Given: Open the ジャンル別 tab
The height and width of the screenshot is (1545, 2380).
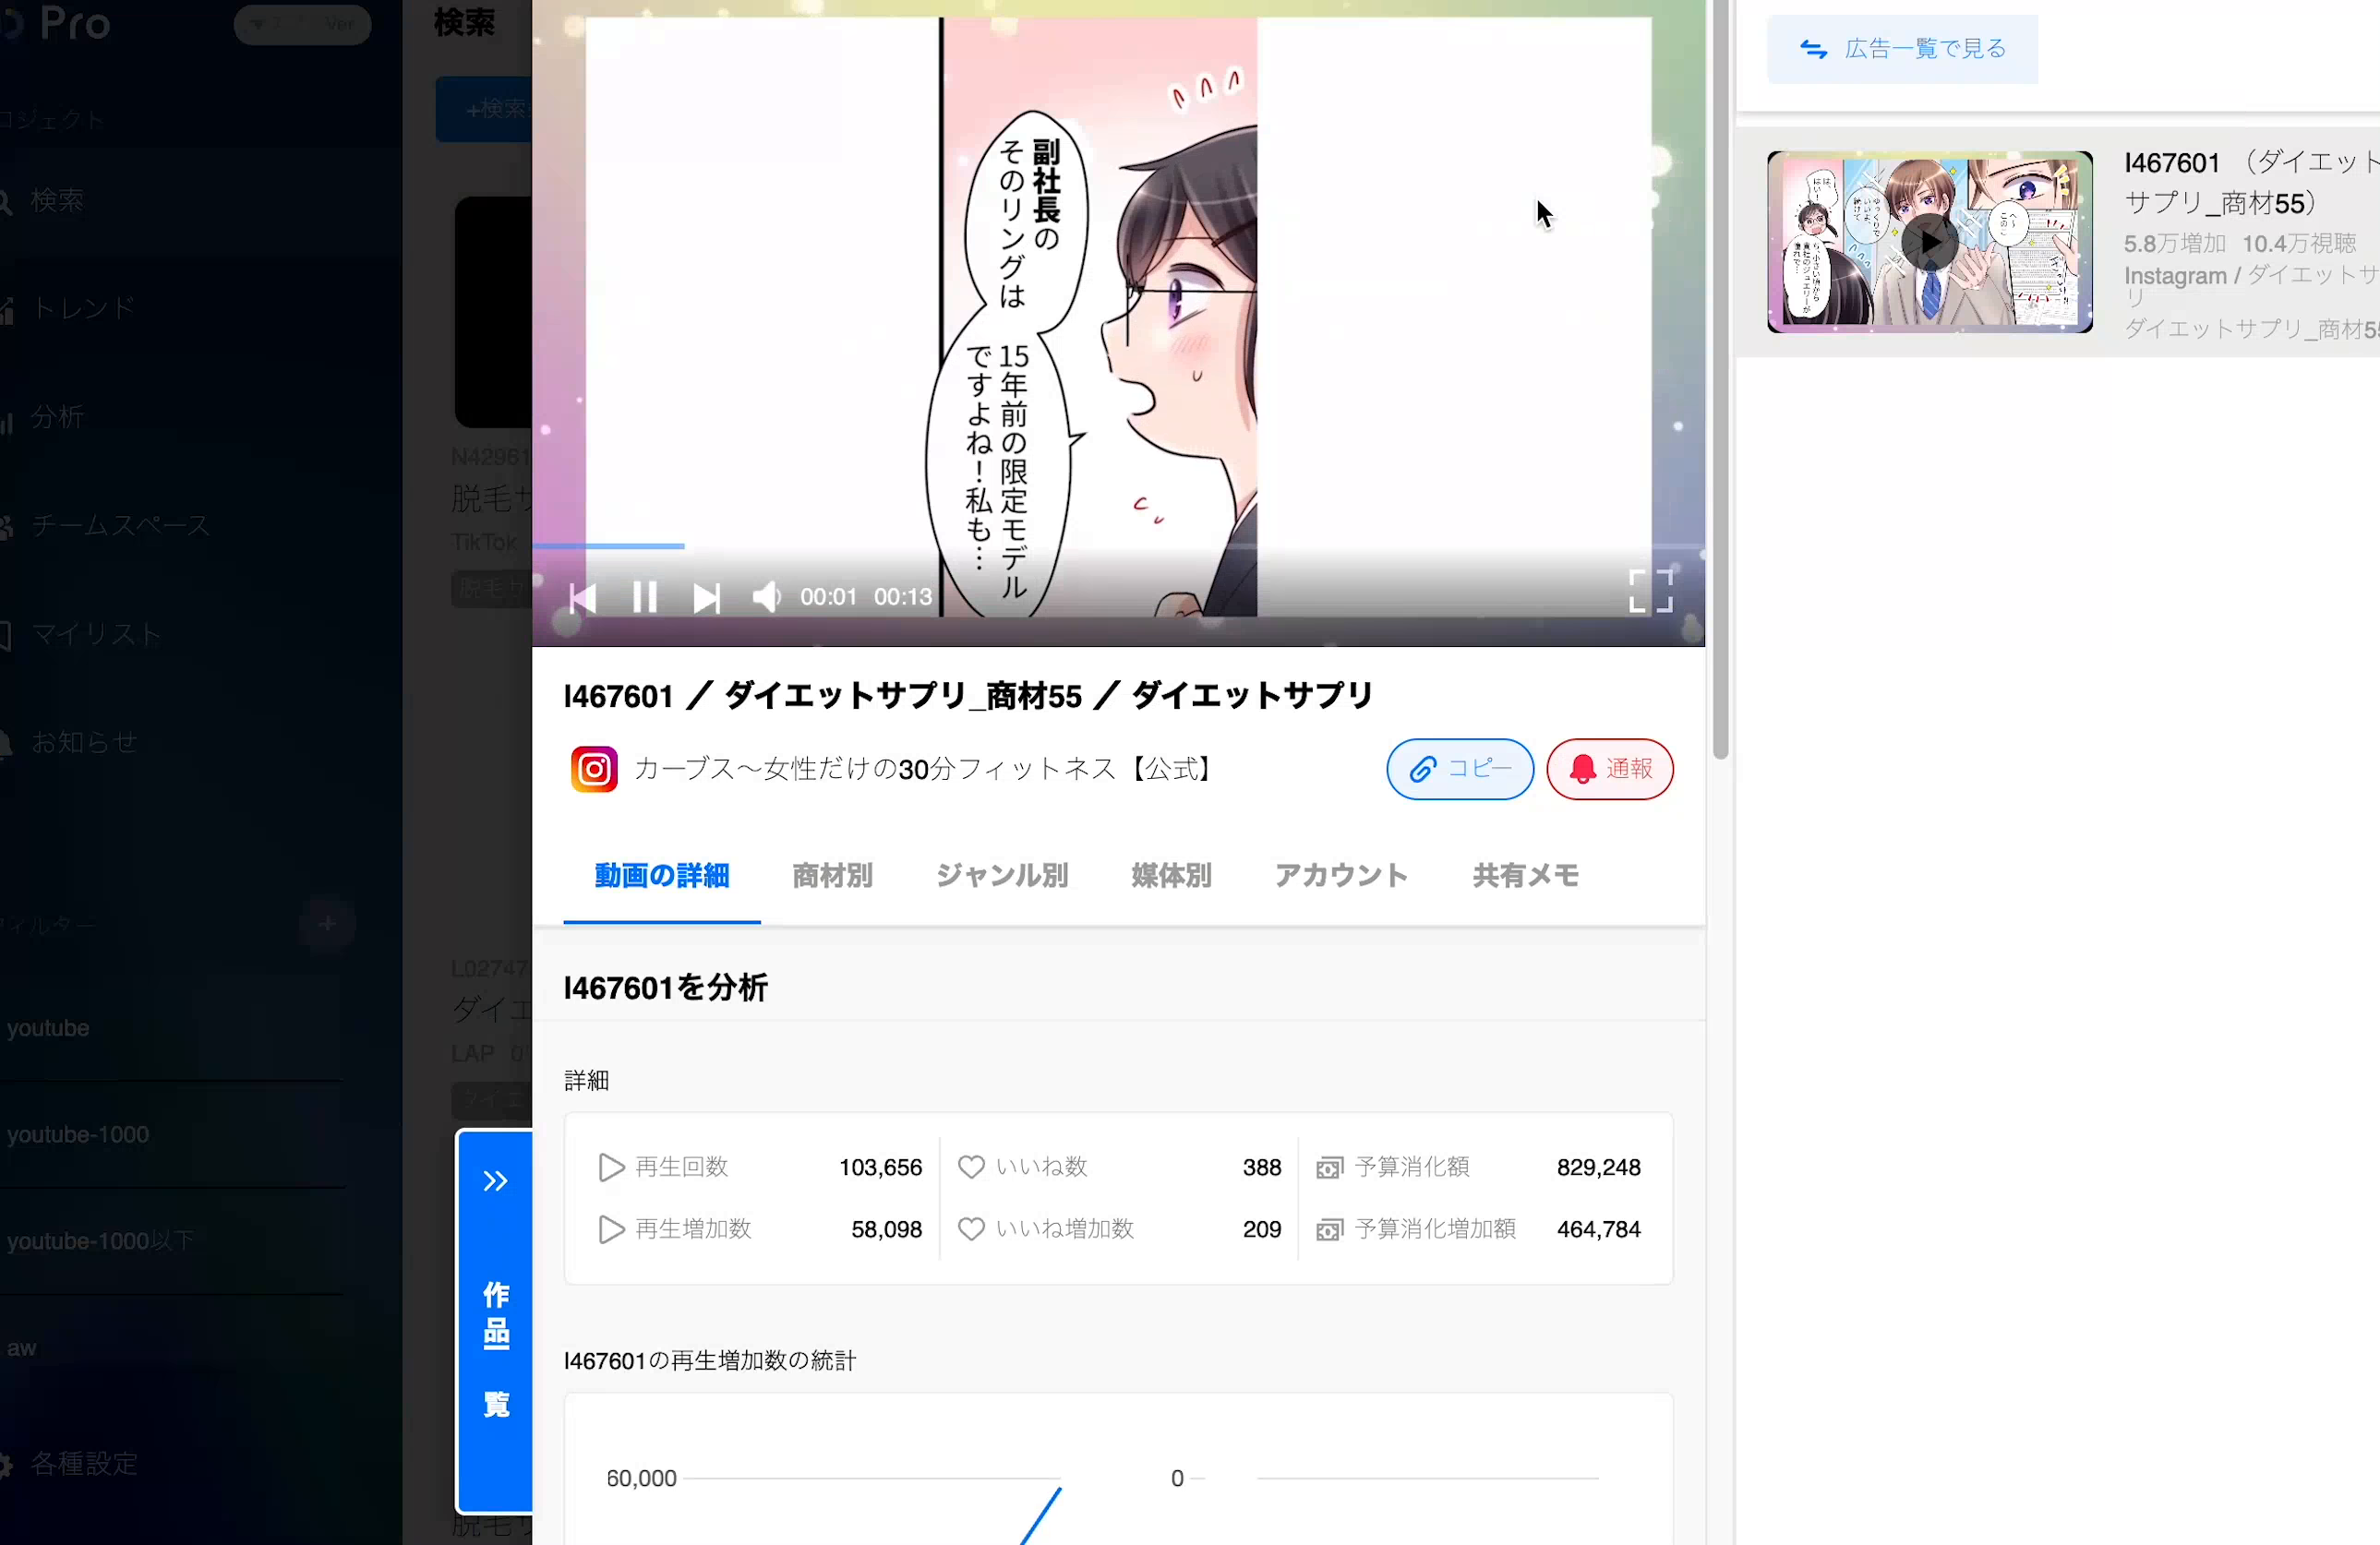Looking at the screenshot, I should click(x=1002, y=876).
